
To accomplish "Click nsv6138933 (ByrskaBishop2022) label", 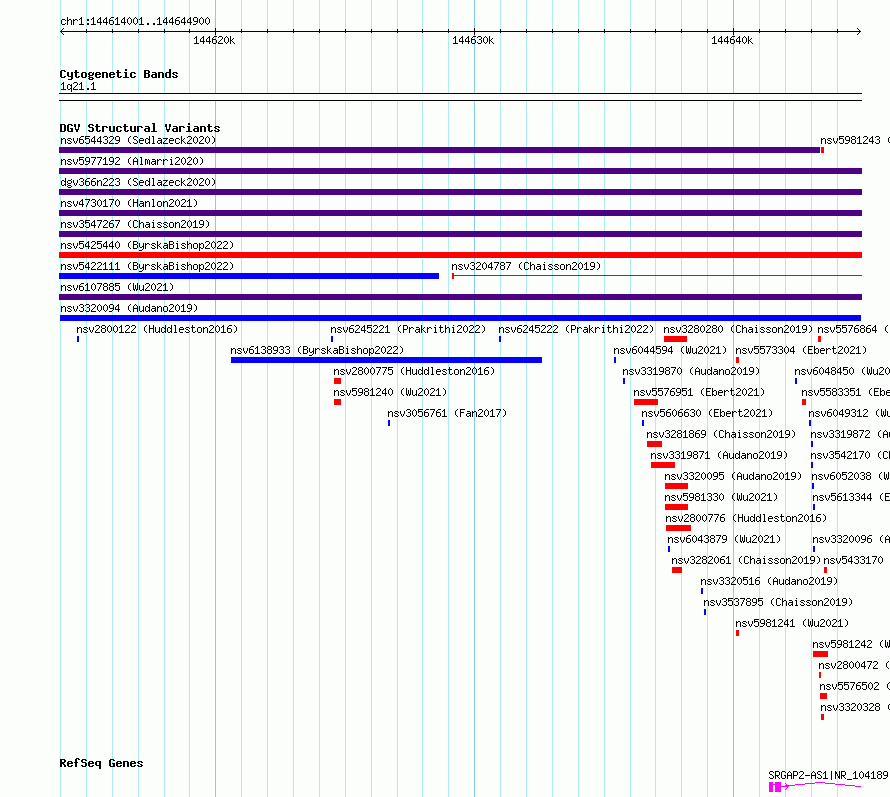I will (317, 350).
